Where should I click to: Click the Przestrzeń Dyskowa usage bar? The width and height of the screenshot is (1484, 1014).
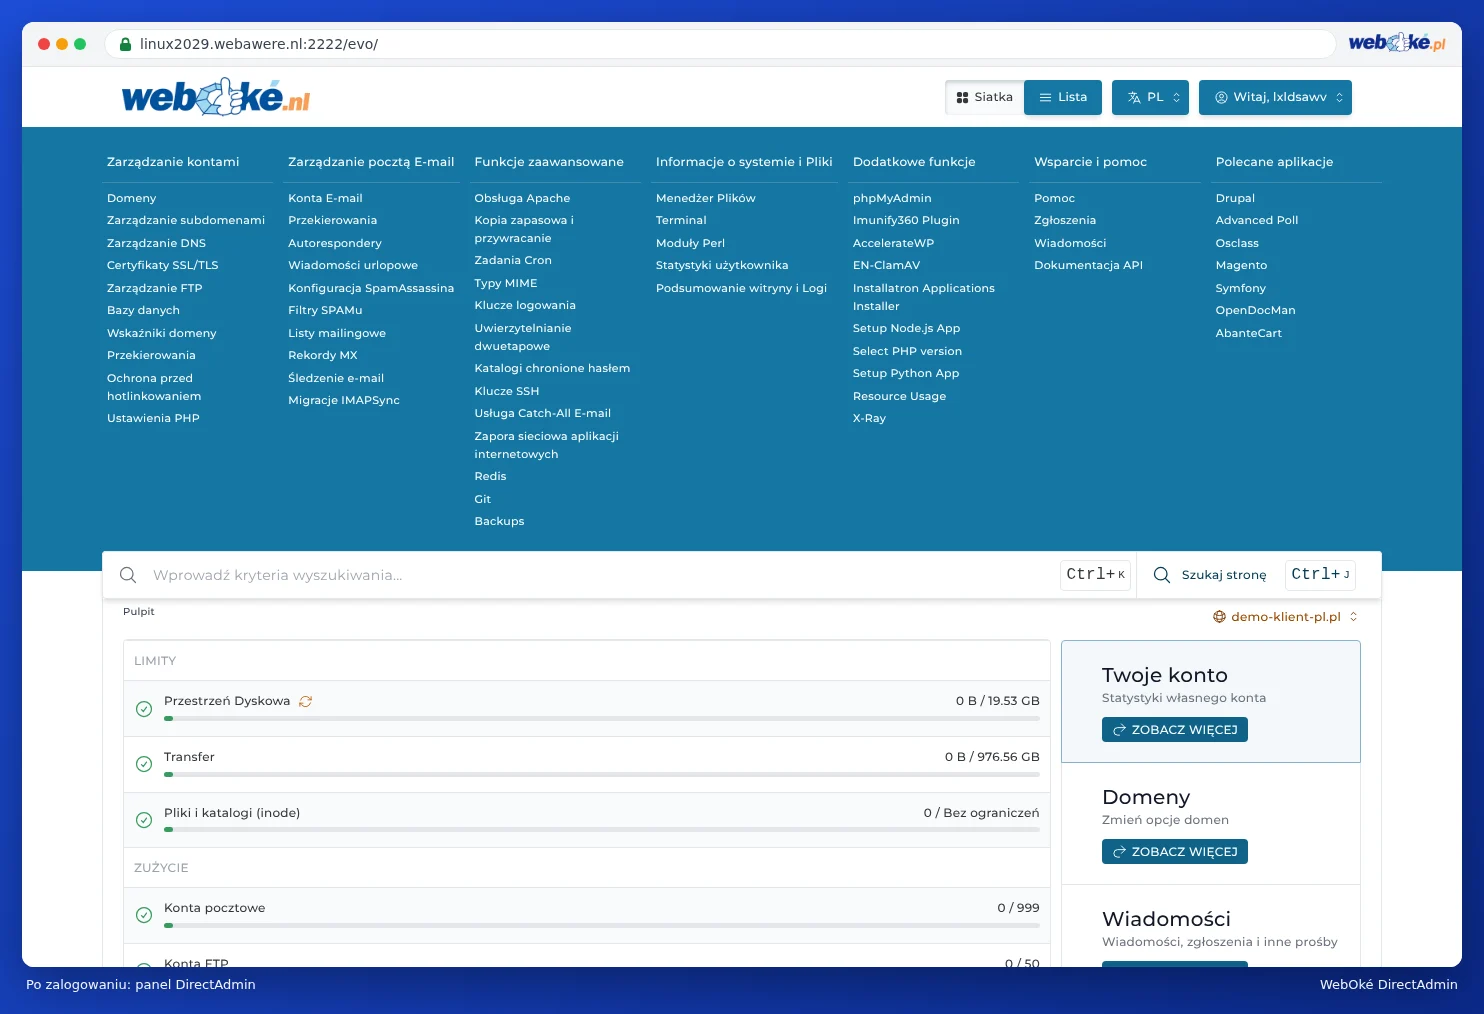602,718
